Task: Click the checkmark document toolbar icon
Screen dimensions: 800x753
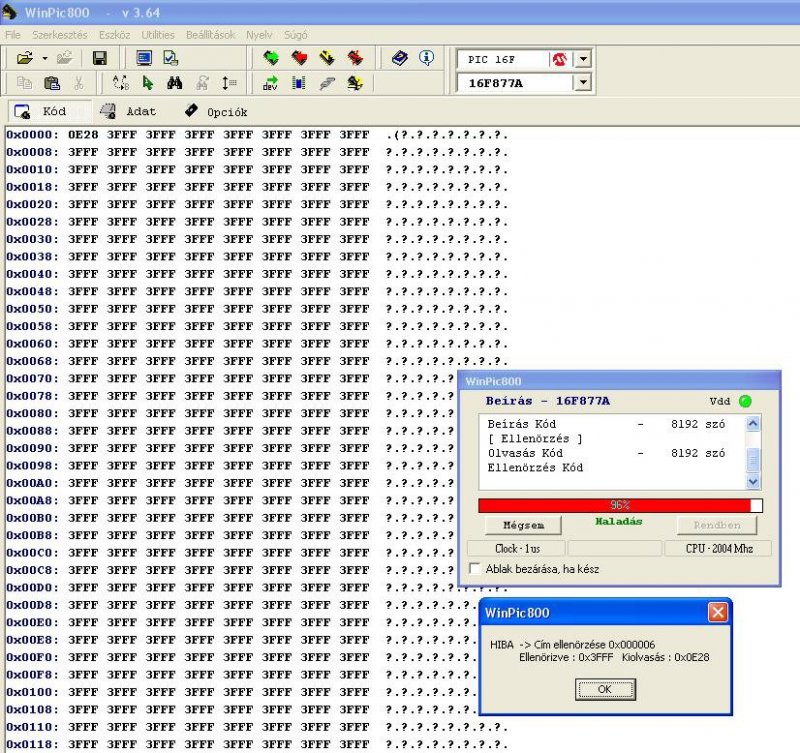Action: [171, 58]
